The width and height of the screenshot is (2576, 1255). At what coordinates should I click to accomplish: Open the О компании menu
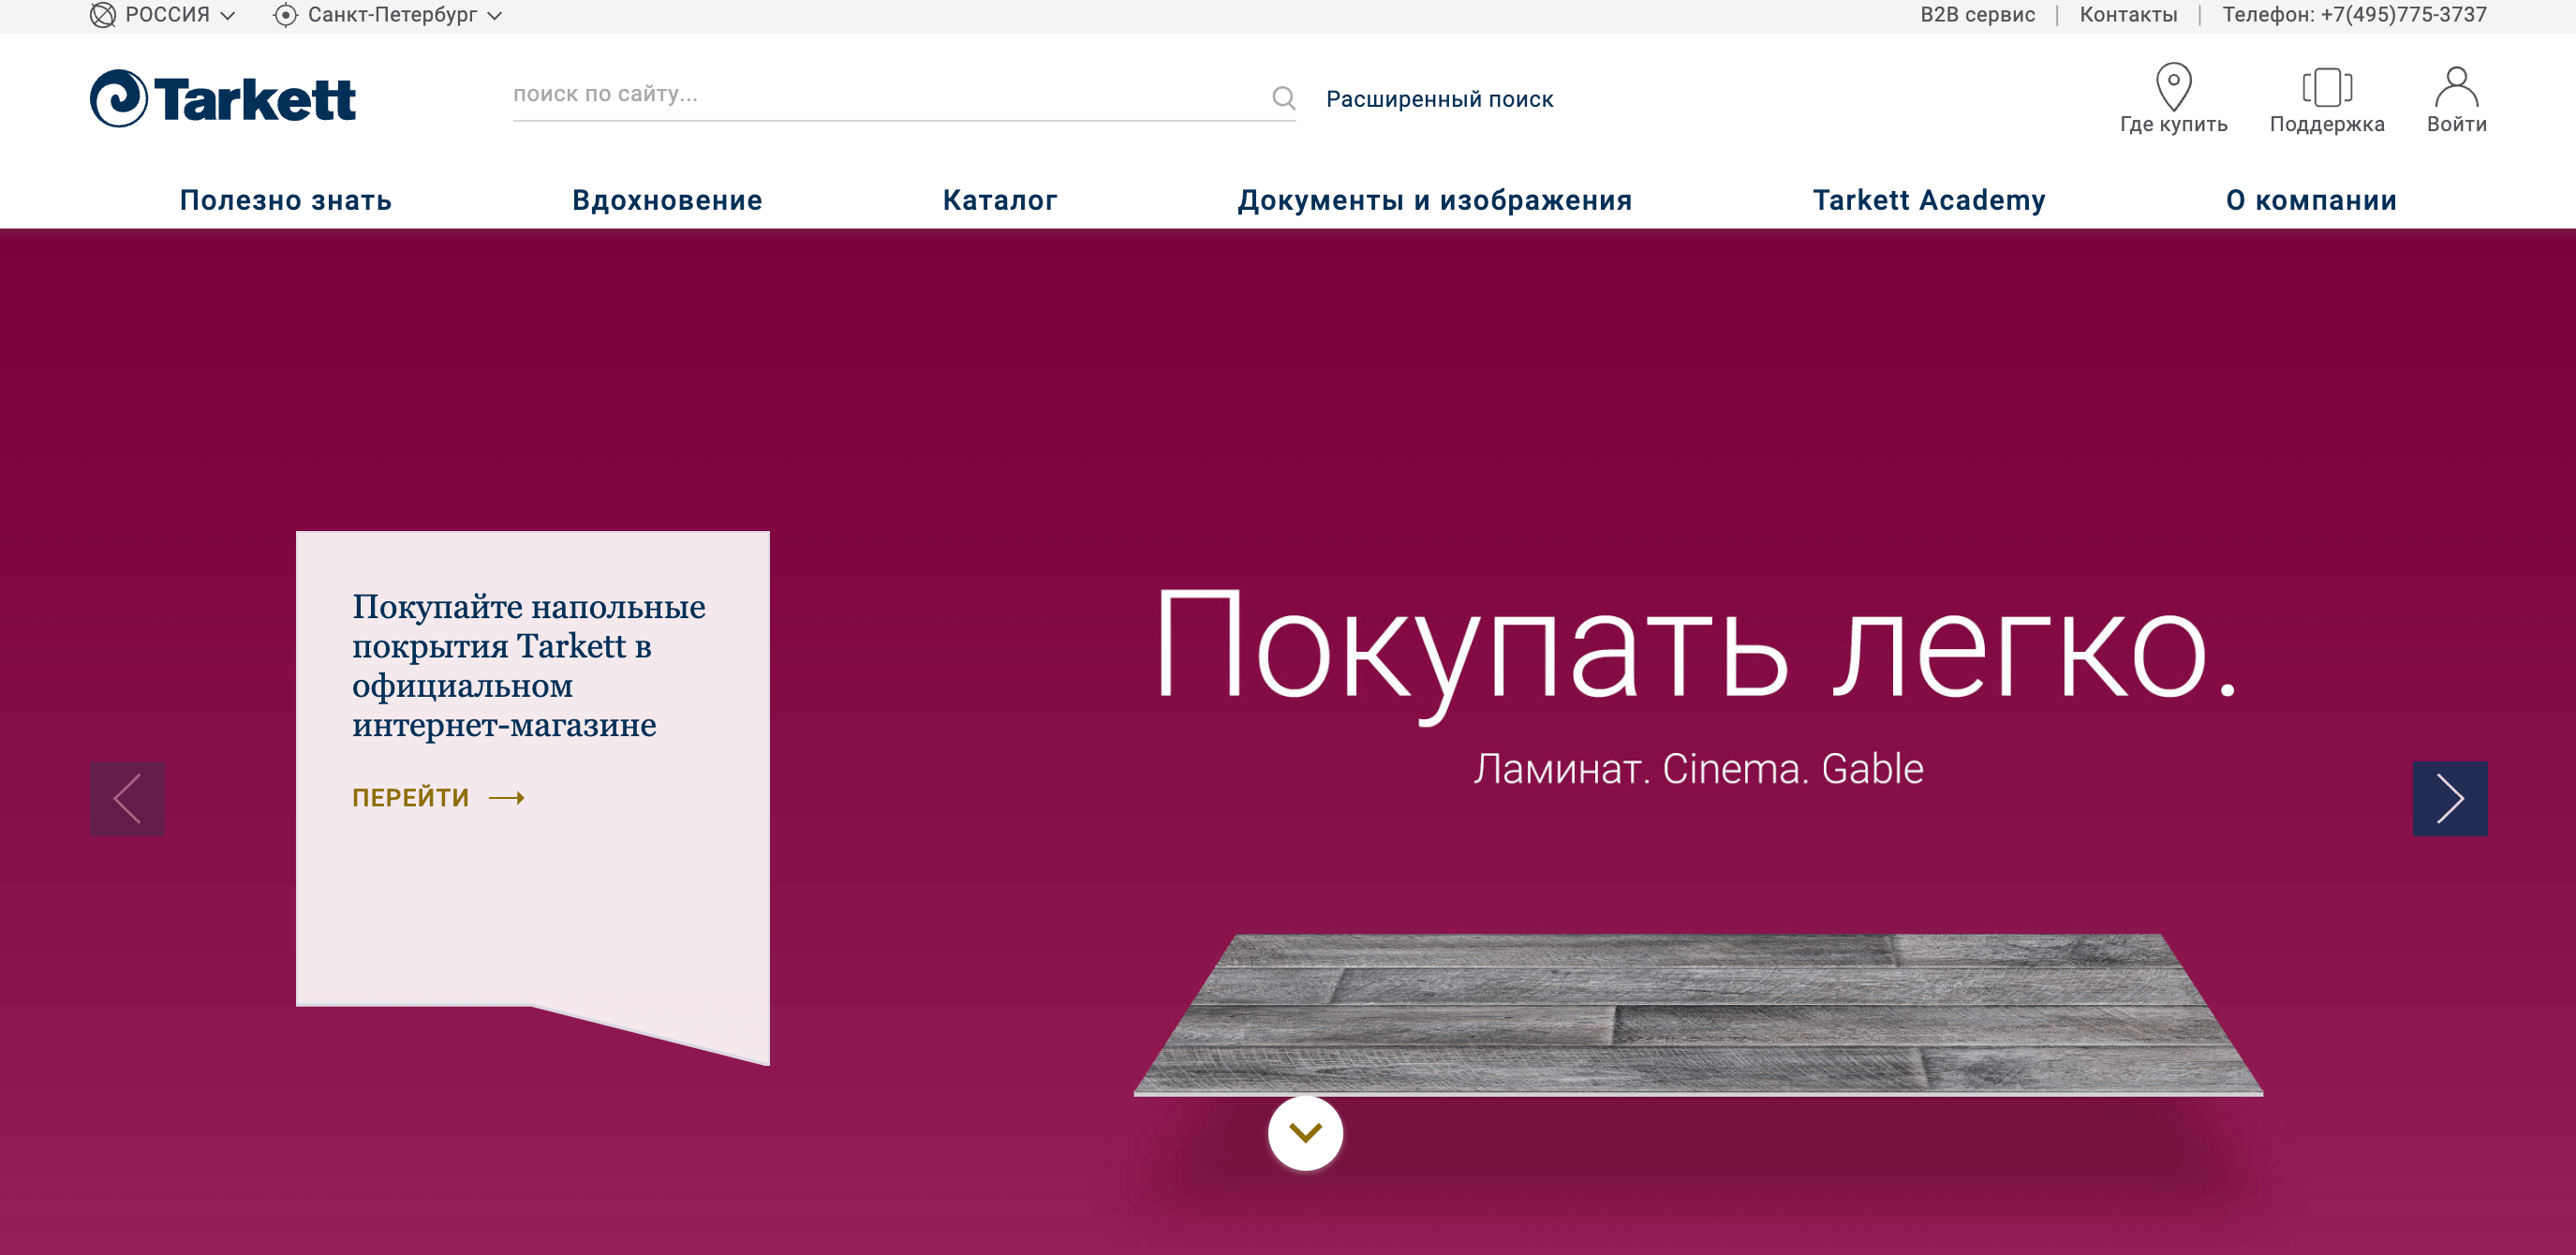2310,200
